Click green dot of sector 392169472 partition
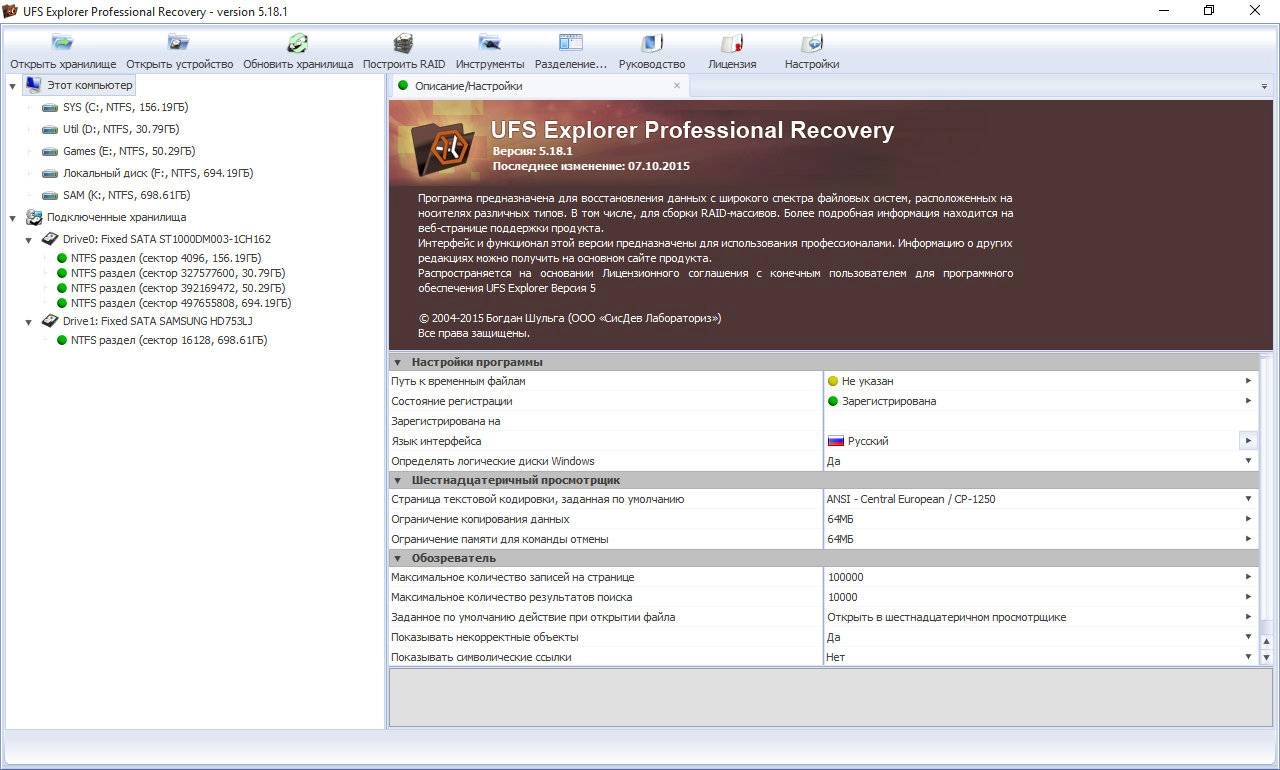 coord(62,288)
